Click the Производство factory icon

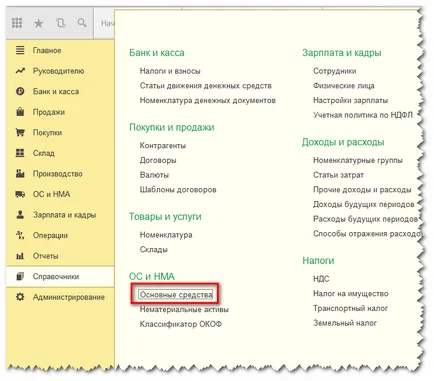[x=20, y=173]
